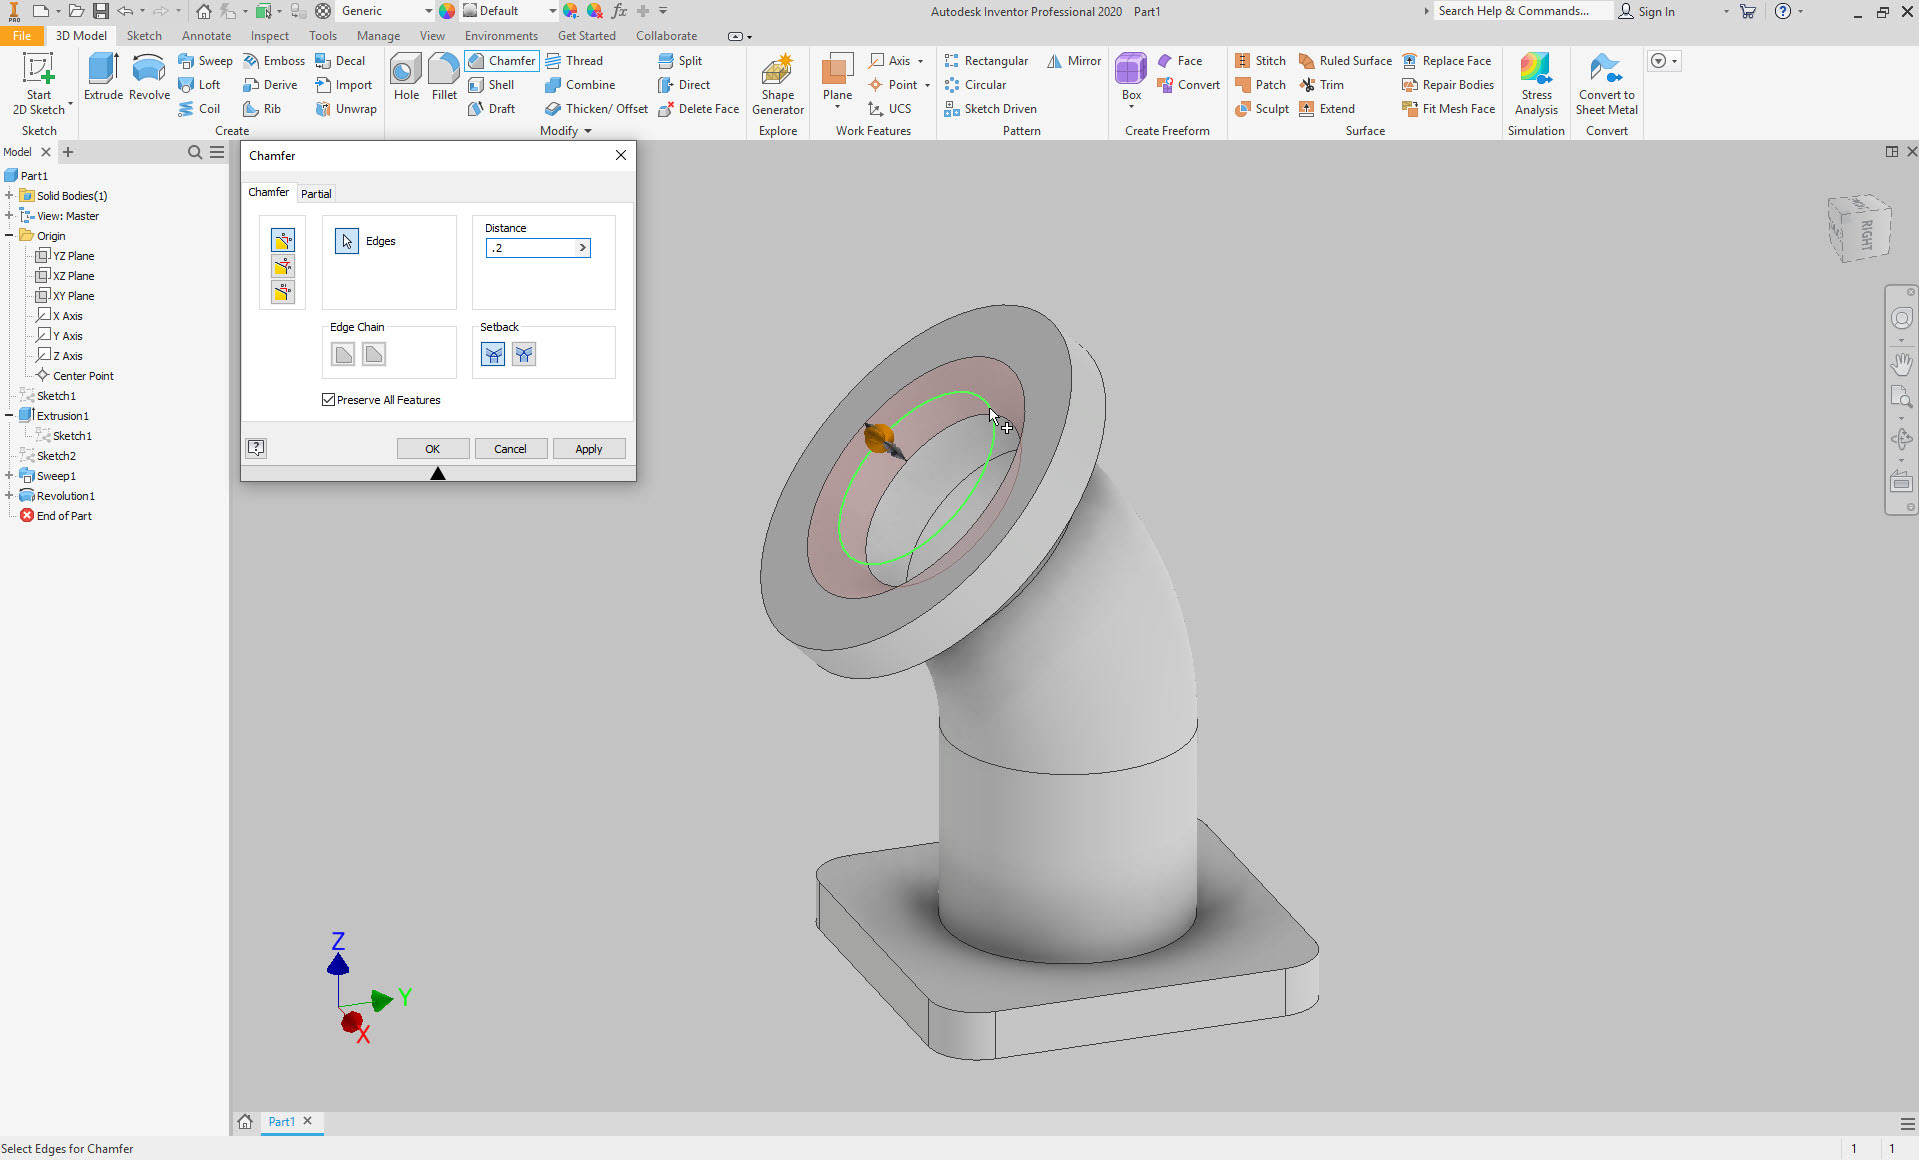Open the Distance field arrow flyout

pos(583,248)
